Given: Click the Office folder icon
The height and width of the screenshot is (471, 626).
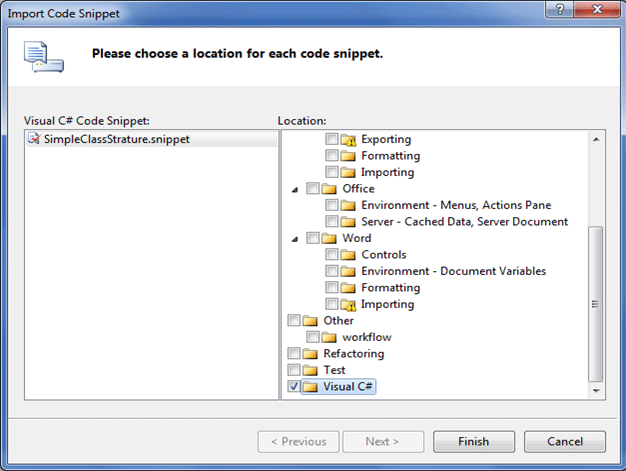Looking at the screenshot, I should (329, 188).
